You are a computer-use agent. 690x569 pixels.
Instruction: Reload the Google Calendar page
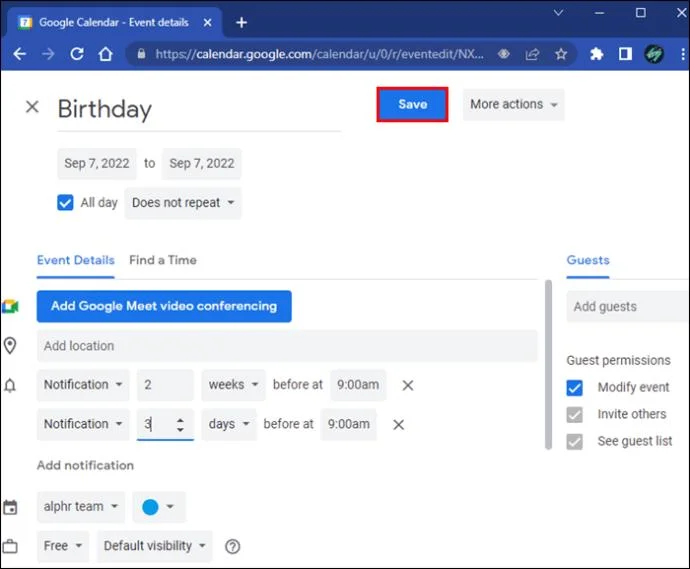77,54
